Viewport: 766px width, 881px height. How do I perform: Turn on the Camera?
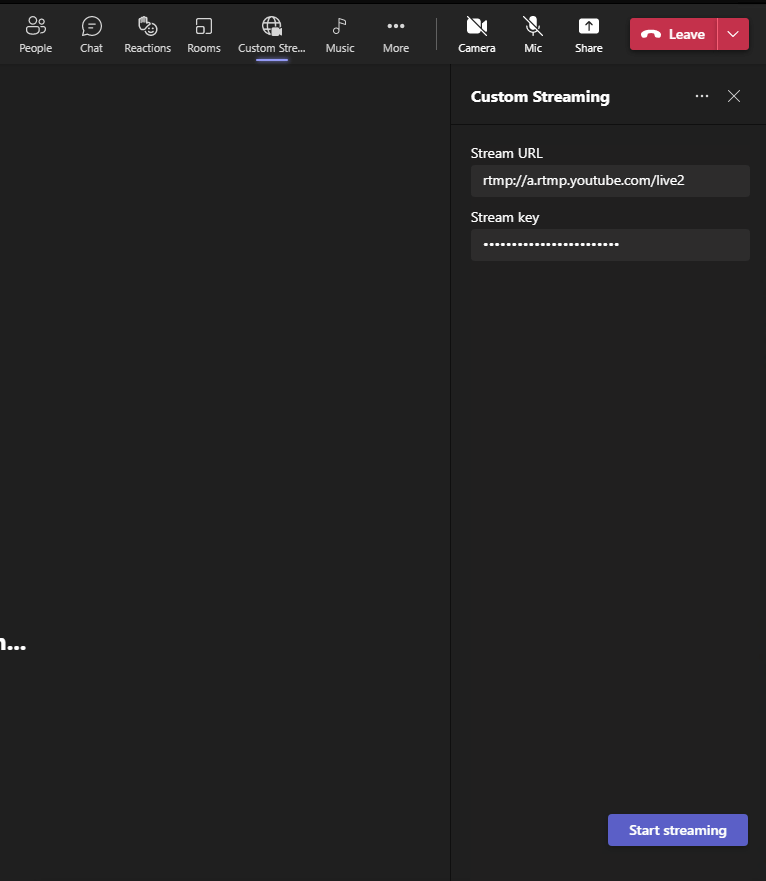pos(477,34)
